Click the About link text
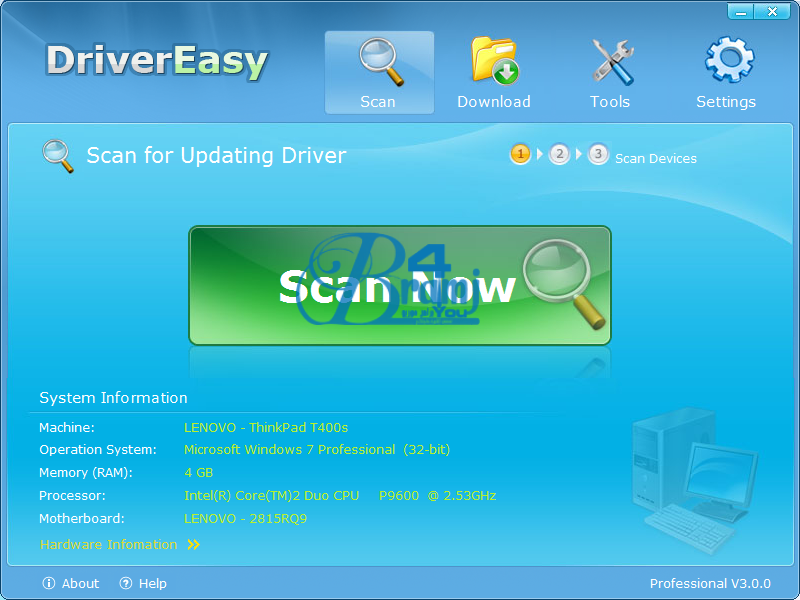Viewport: 800px width, 600px height. pyautogui.click(x=80, y=583)
